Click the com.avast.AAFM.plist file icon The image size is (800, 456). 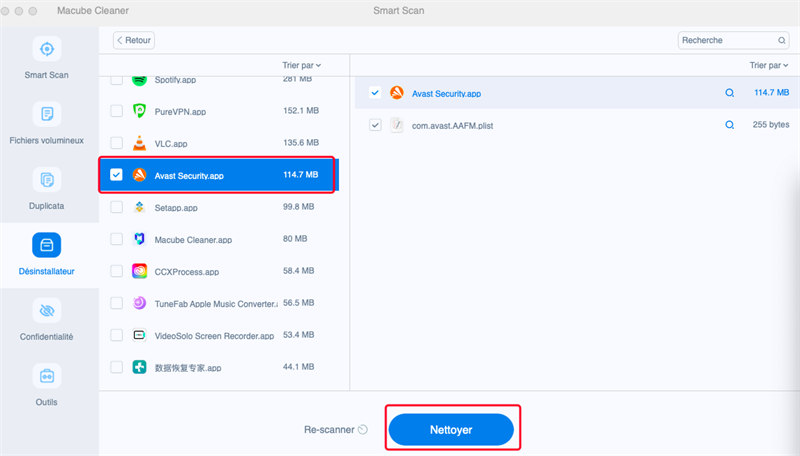coord(397,125)
